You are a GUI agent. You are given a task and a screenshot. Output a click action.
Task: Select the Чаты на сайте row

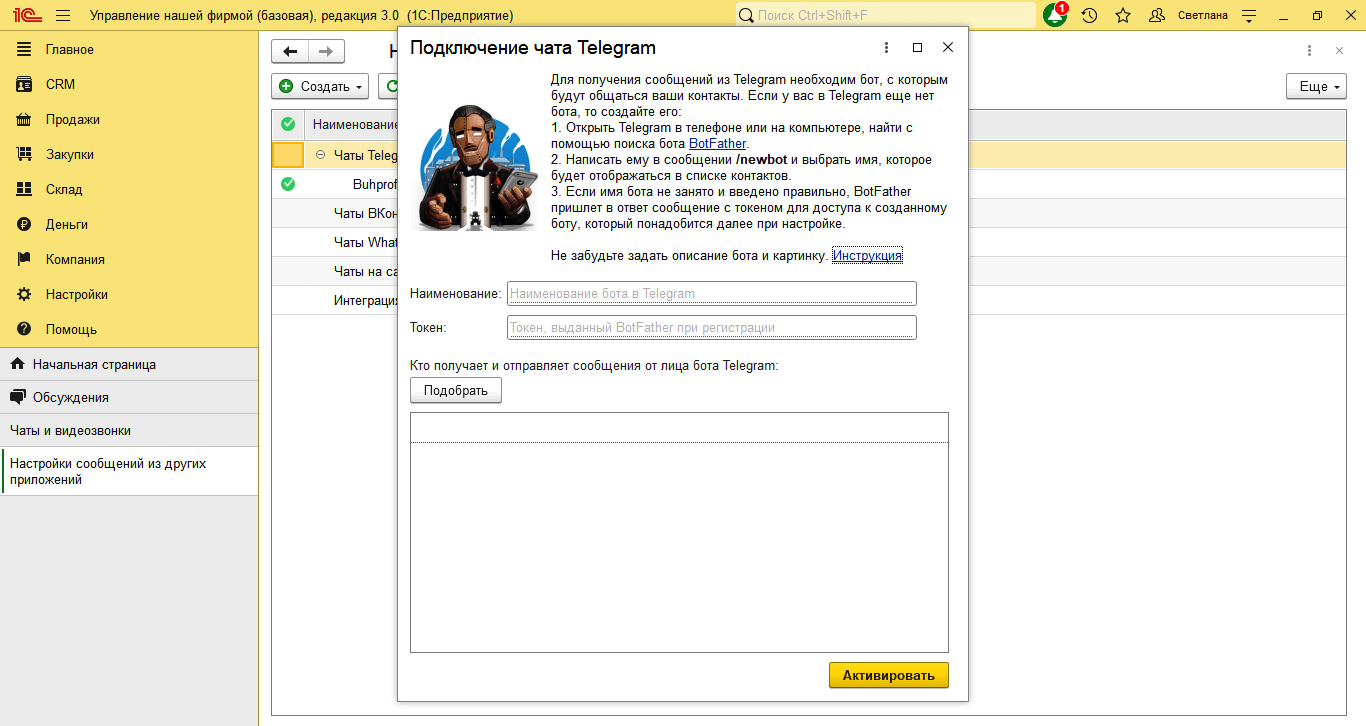366,271
